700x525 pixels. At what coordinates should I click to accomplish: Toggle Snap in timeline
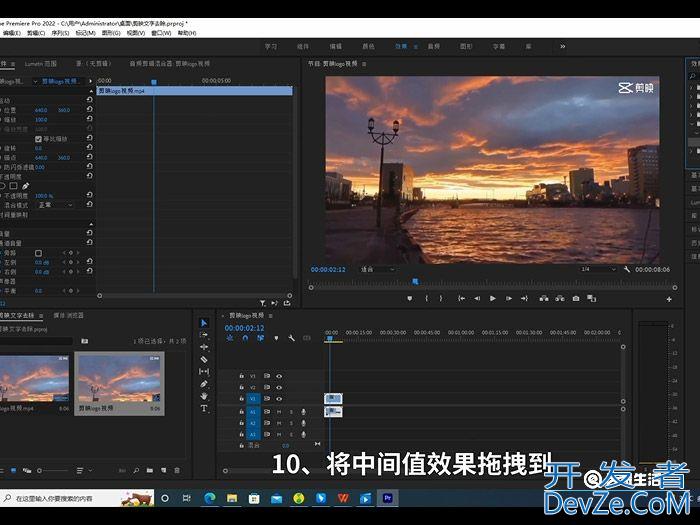click(x=245, y=338)
